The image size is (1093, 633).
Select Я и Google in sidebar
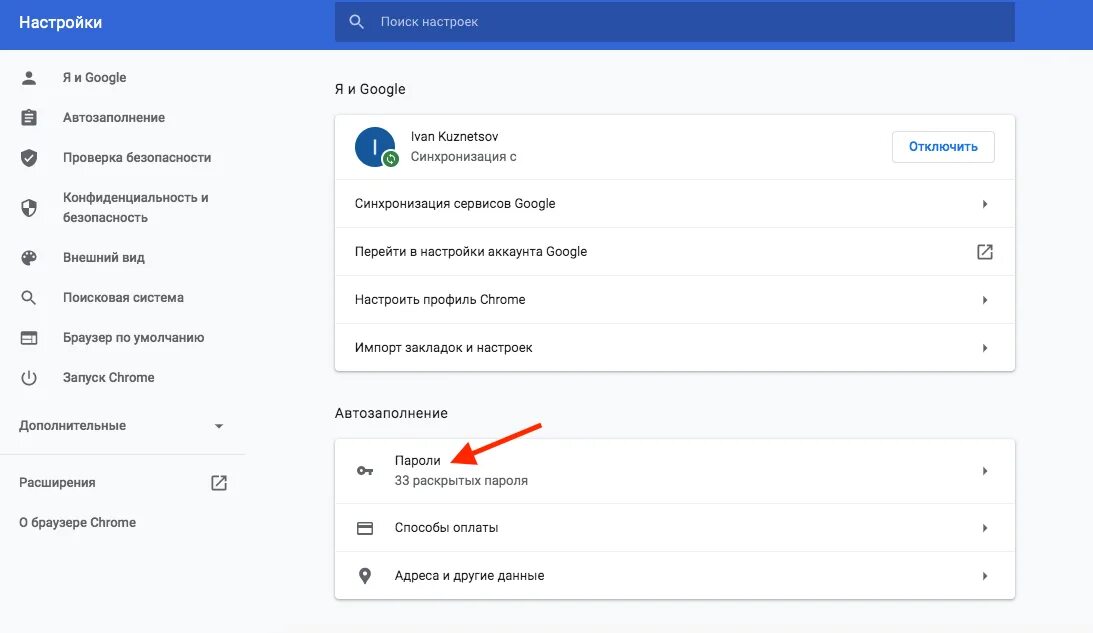pos(94,77)
